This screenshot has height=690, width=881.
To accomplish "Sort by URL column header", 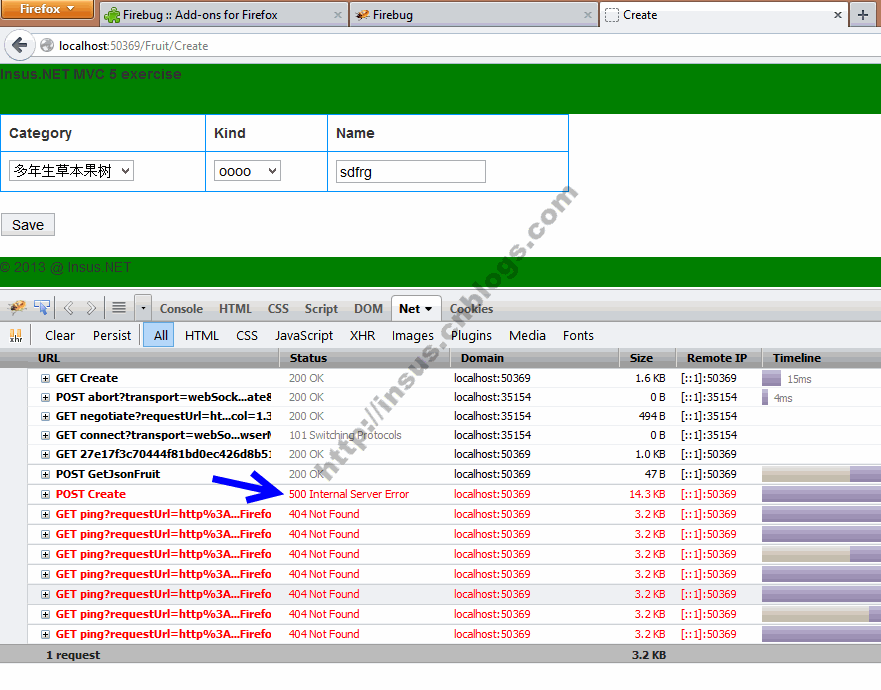I will point(153,358).
